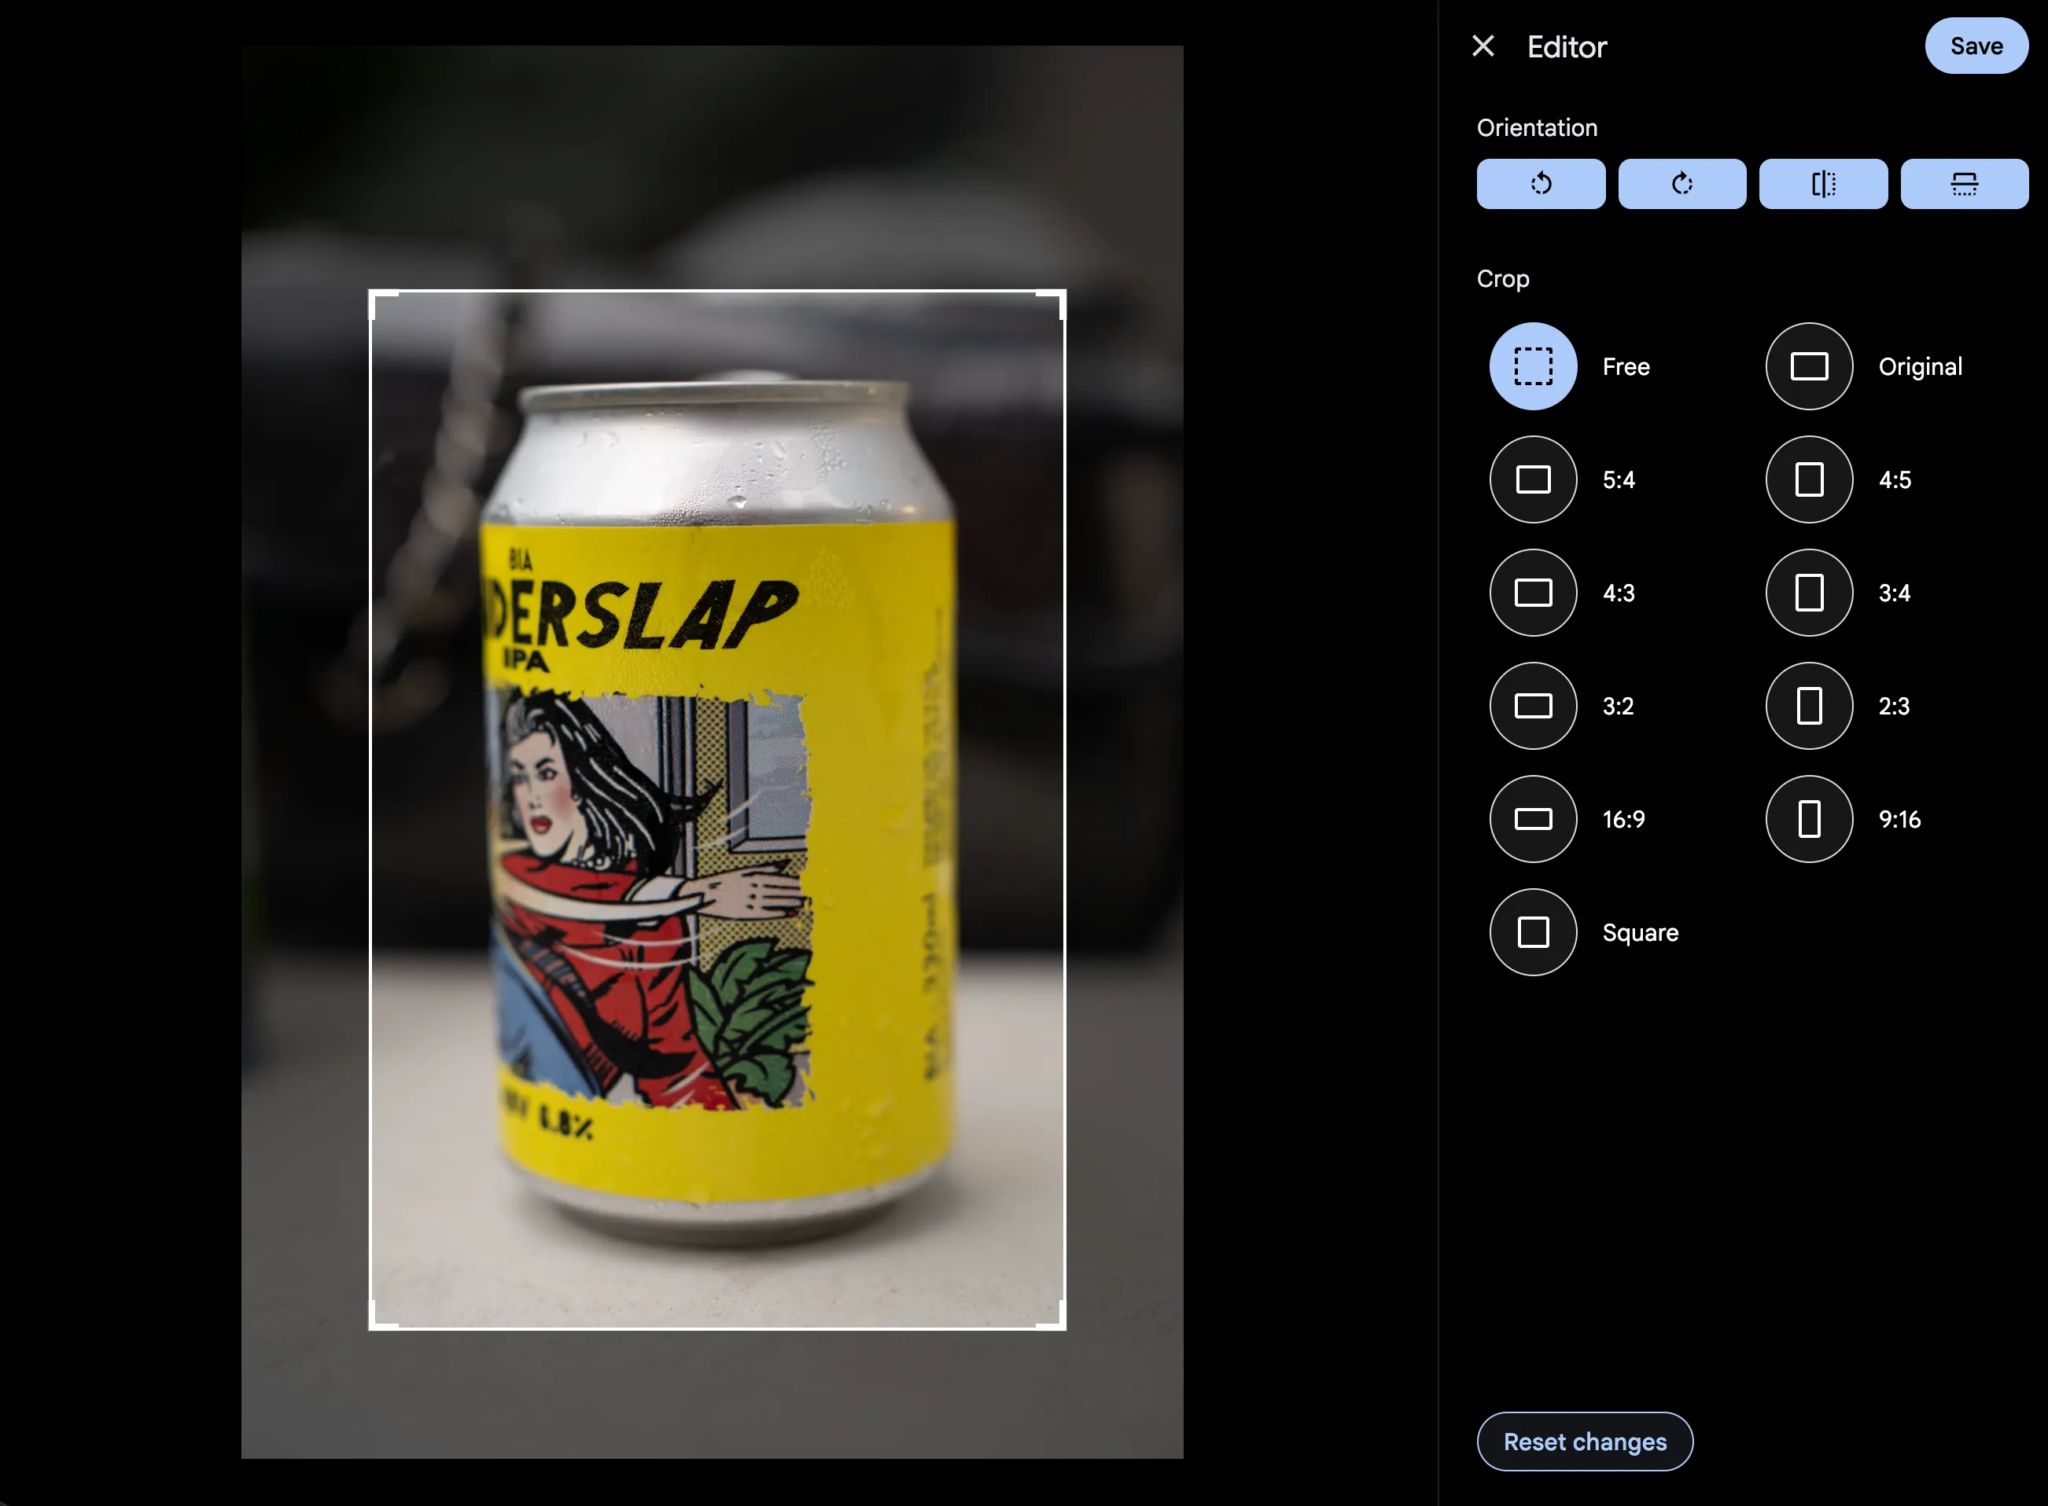The width and height of the screenshot is (2048, 1506).
Task: Close the Editor panel
Action: click(1483, 46)
